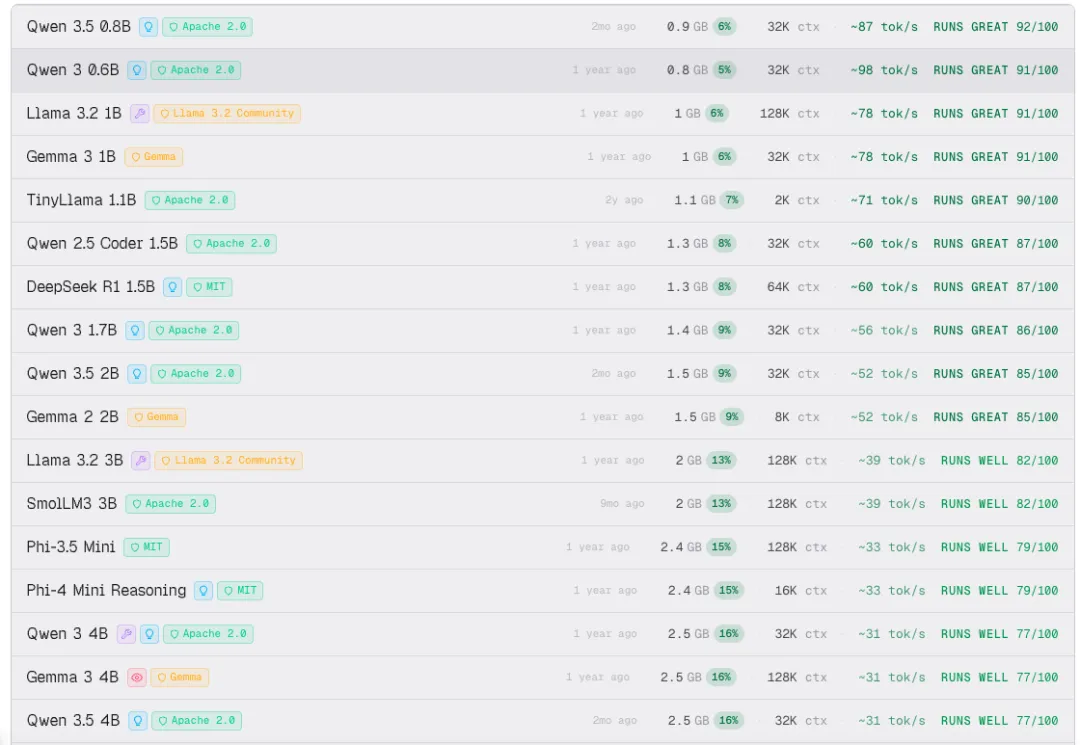Click the vision eye icon on Gemma 3 4B
This screenshot has width=1080, height=745.
click(x=137, y=678)
